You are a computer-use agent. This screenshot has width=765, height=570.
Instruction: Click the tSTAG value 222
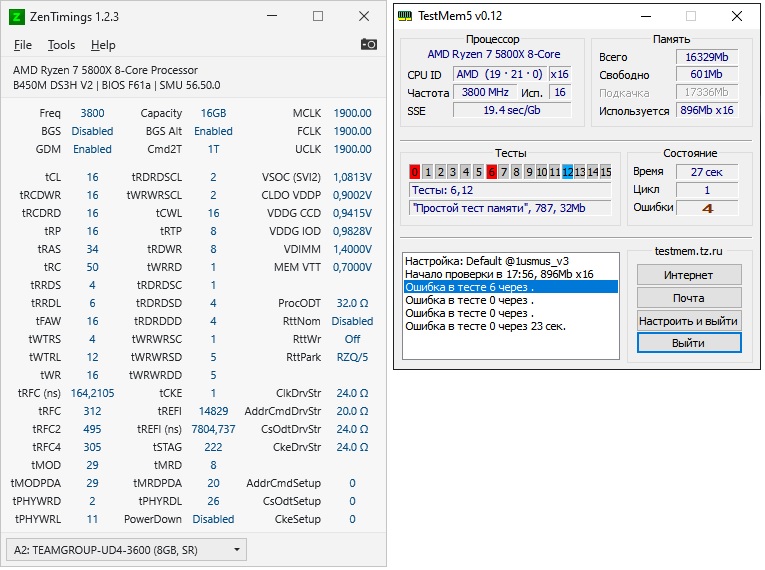pos(213,447)
